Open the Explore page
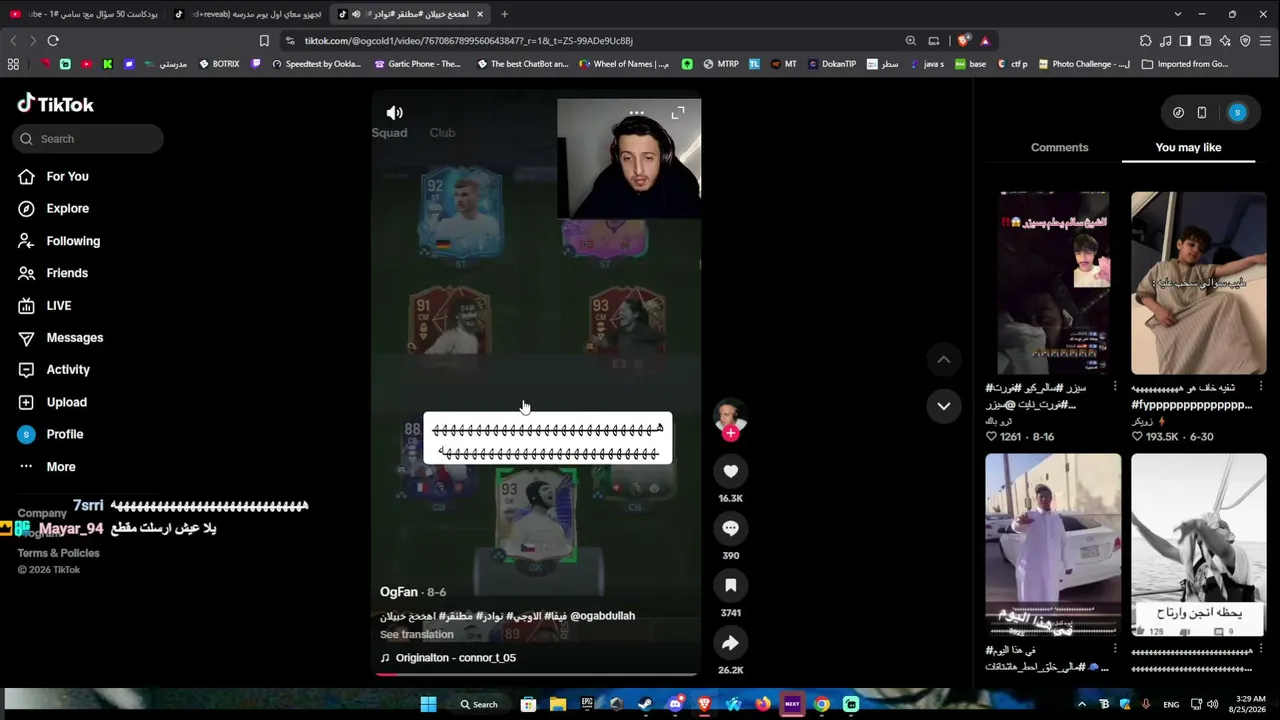 pos(54,208)
